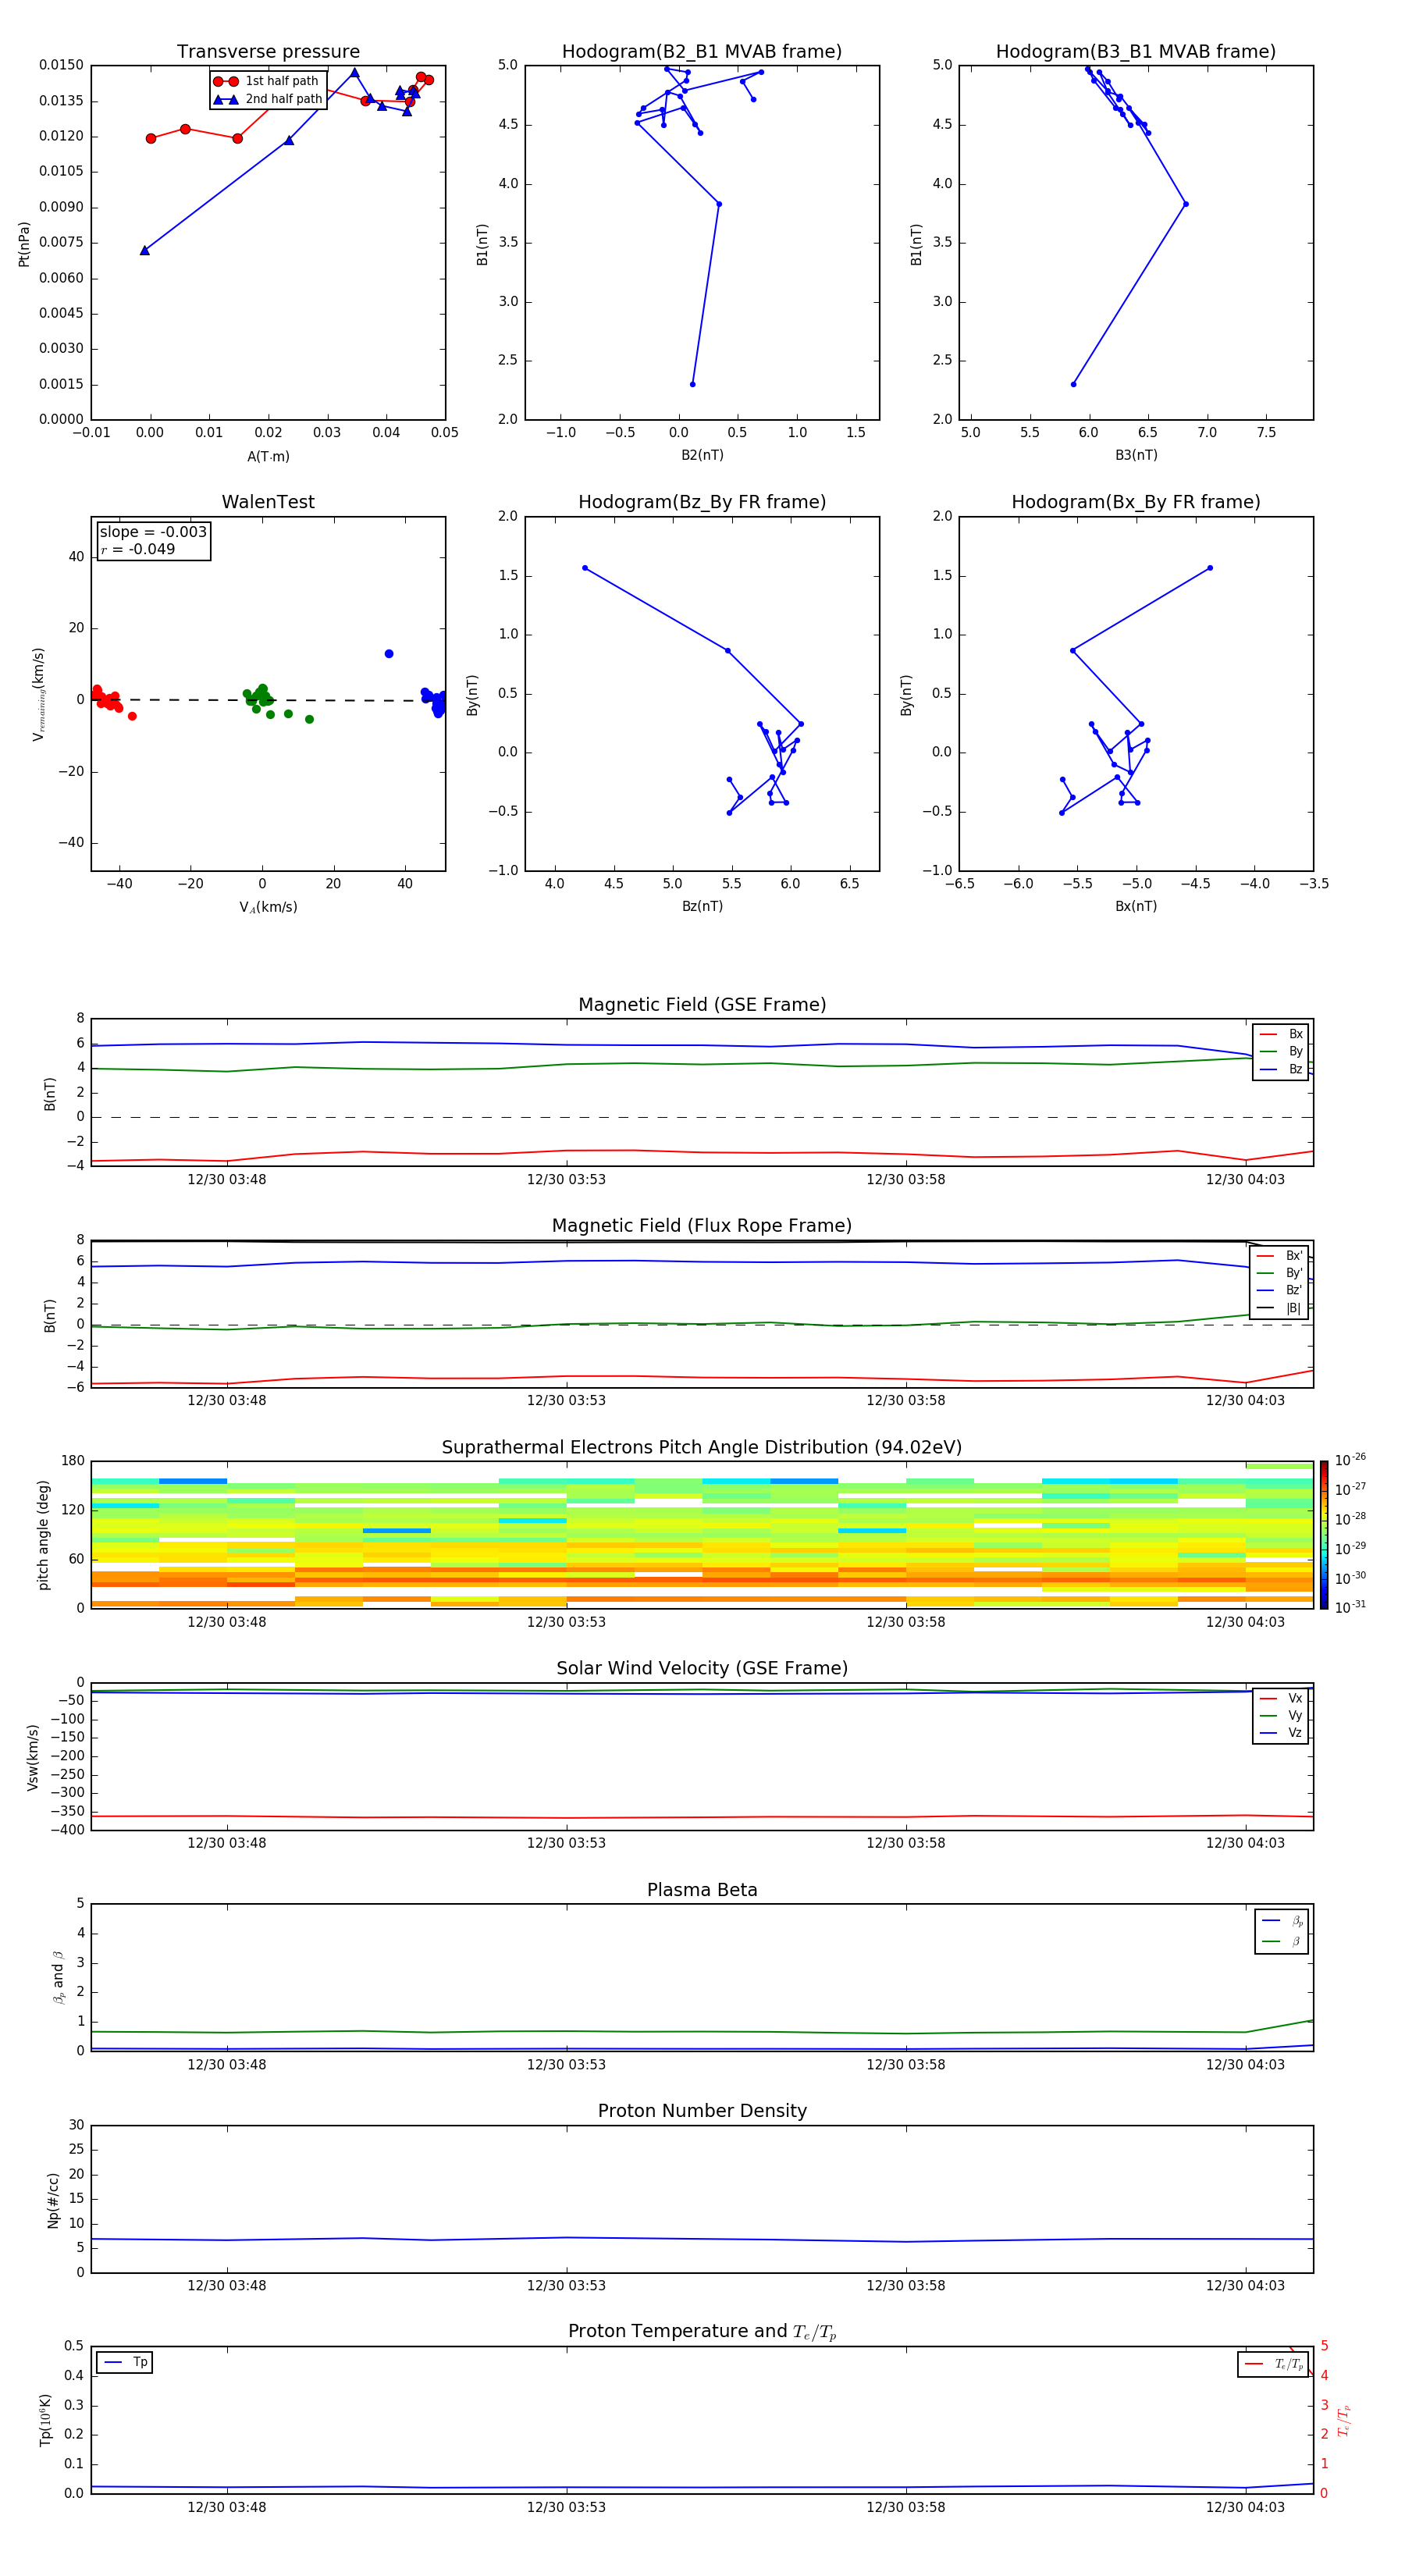Click the lowest blue triangle in Transverse pressure
The height and width of the screenshot is (2576, 1405).
tap(145, 250)
